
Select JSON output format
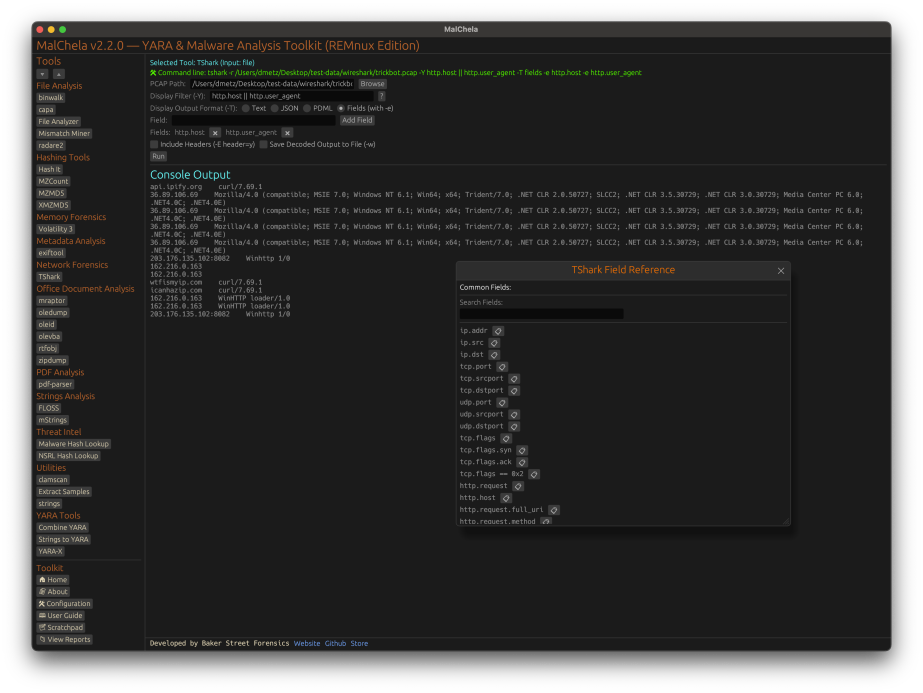(x=275, y=108)
